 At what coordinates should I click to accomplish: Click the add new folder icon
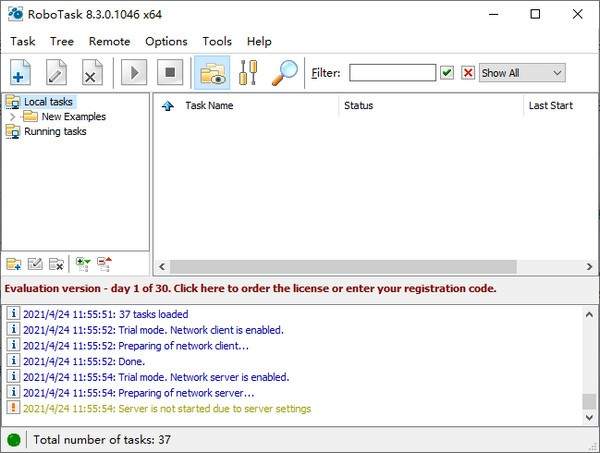pos(13,264)
